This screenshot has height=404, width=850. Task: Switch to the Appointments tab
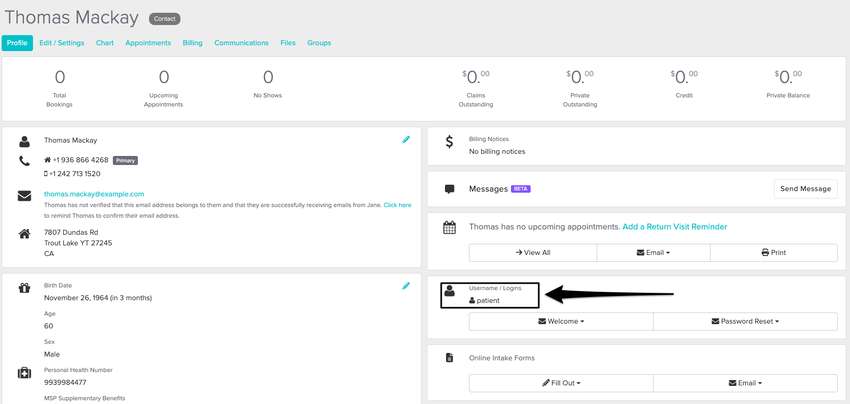coord(148,43)
